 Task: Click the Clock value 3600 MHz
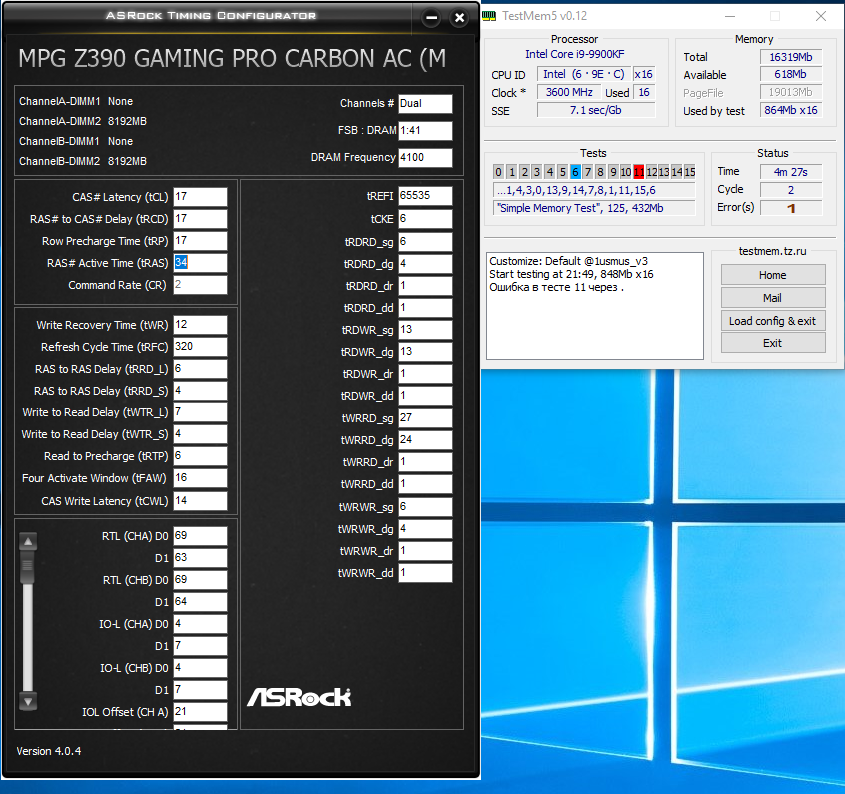coord(569,92)
